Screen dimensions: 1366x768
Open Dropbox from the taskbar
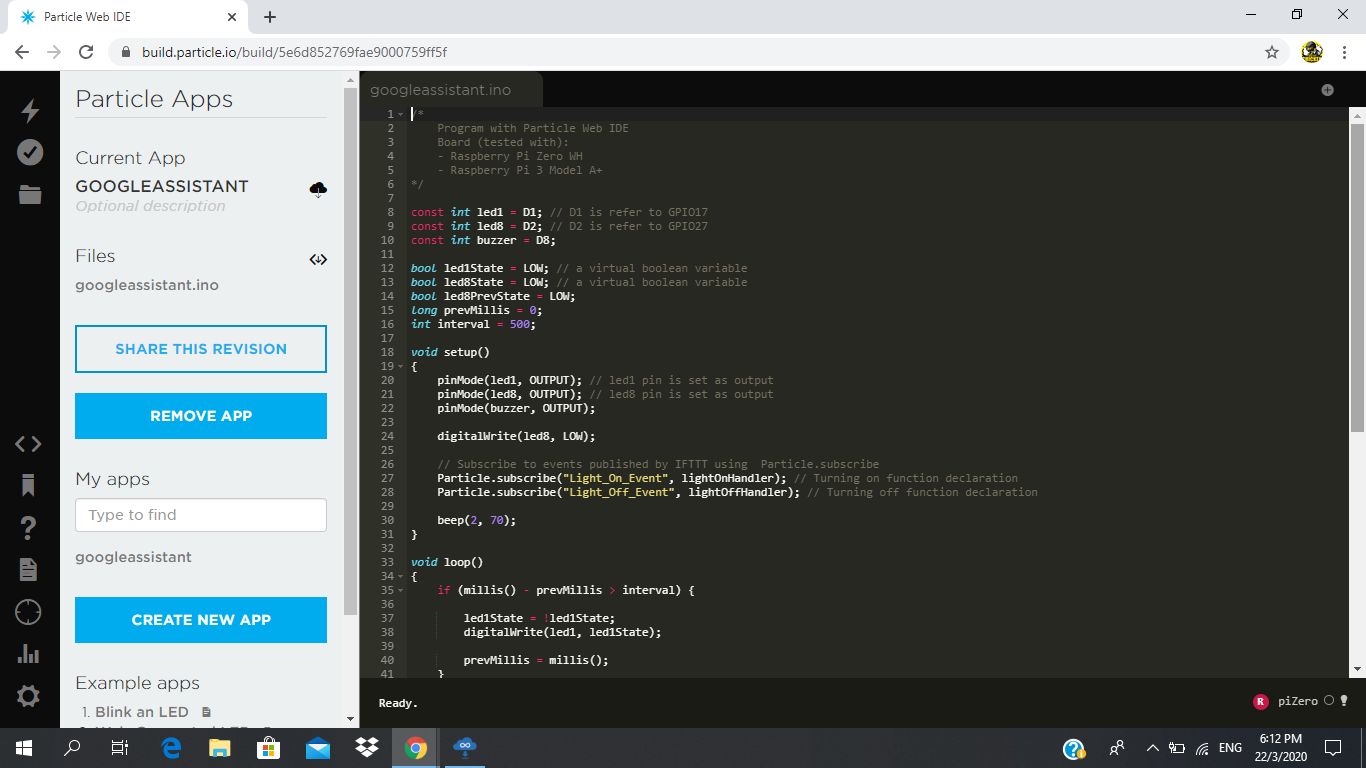pyautogui.click(x=367, y=747)
